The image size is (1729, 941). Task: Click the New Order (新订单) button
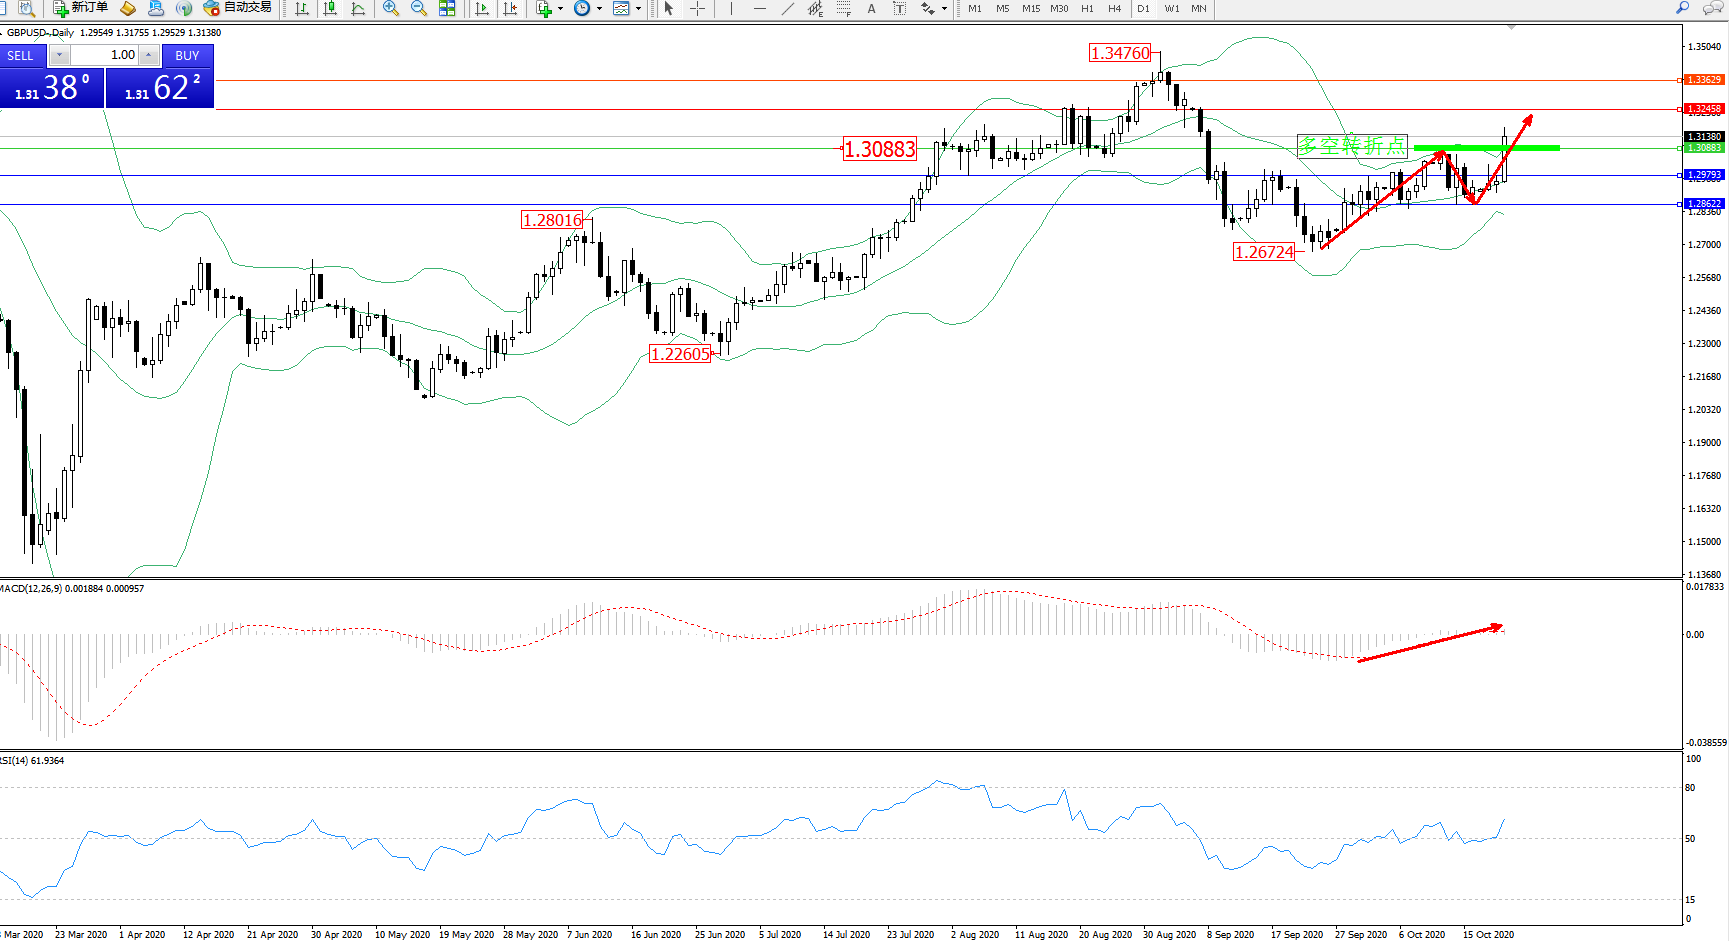point(80,8)
